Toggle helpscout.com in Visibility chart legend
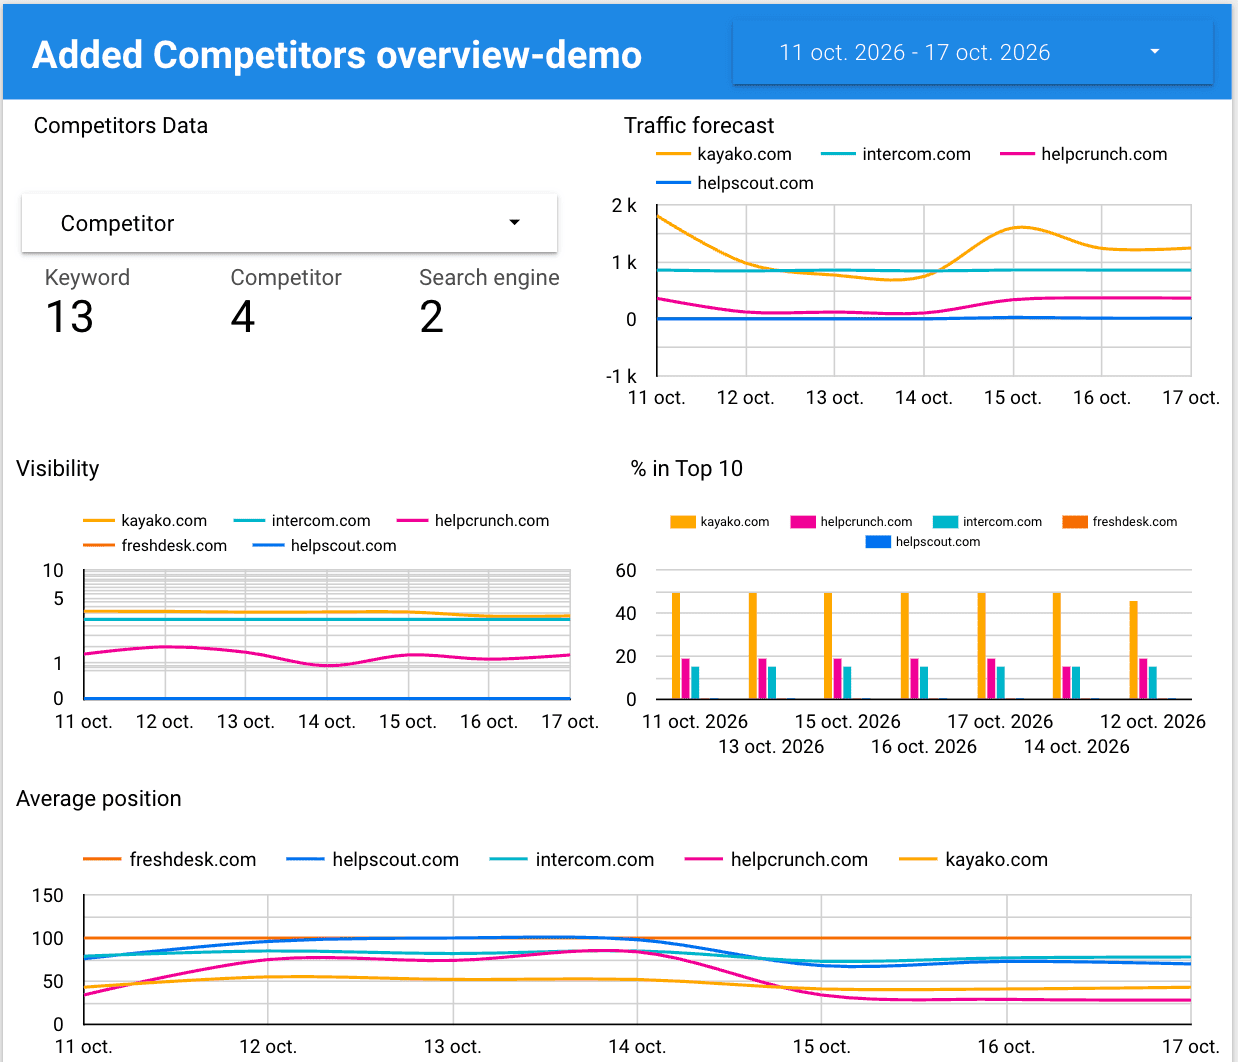The height and width of the screenshot is (1062, 1238). (x=325, y=546)
